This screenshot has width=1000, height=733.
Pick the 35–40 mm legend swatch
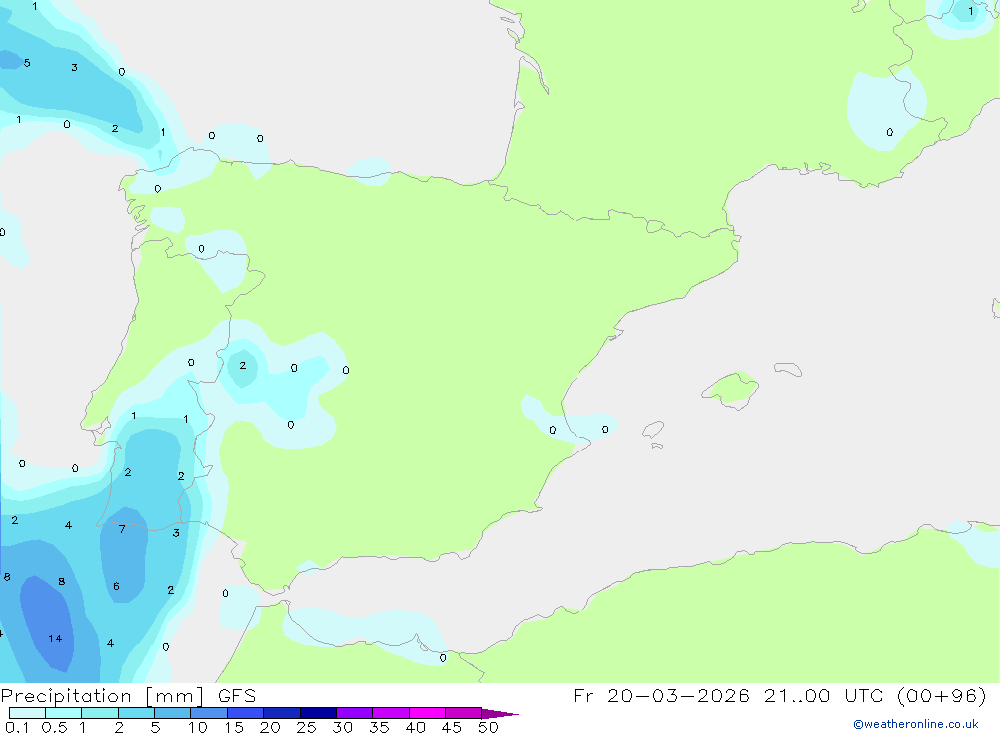pyautogui.click(x=391, y=713)
